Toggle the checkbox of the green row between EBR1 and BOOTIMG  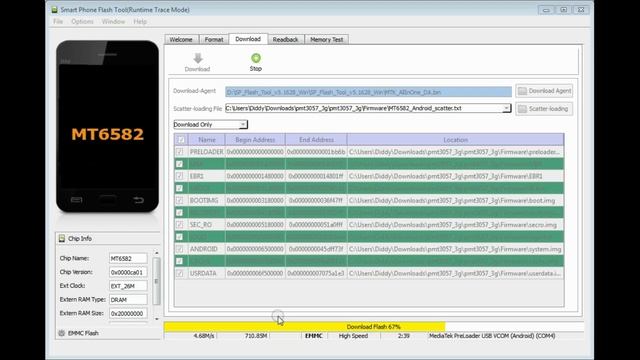pyautogui.click(x=180, y=188)
